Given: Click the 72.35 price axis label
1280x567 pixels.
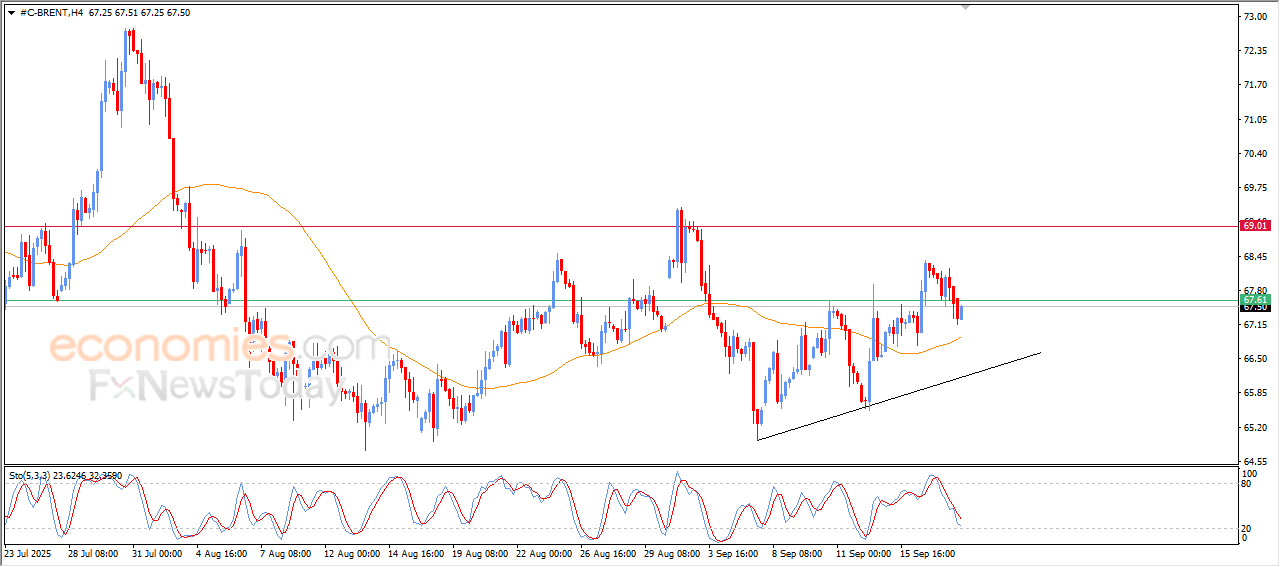Looking at the screenshot, I should point(1255,51).
